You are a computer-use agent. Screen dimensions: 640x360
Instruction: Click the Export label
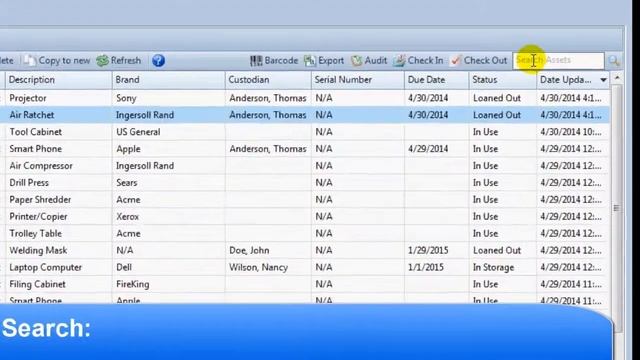click(331, 60)
